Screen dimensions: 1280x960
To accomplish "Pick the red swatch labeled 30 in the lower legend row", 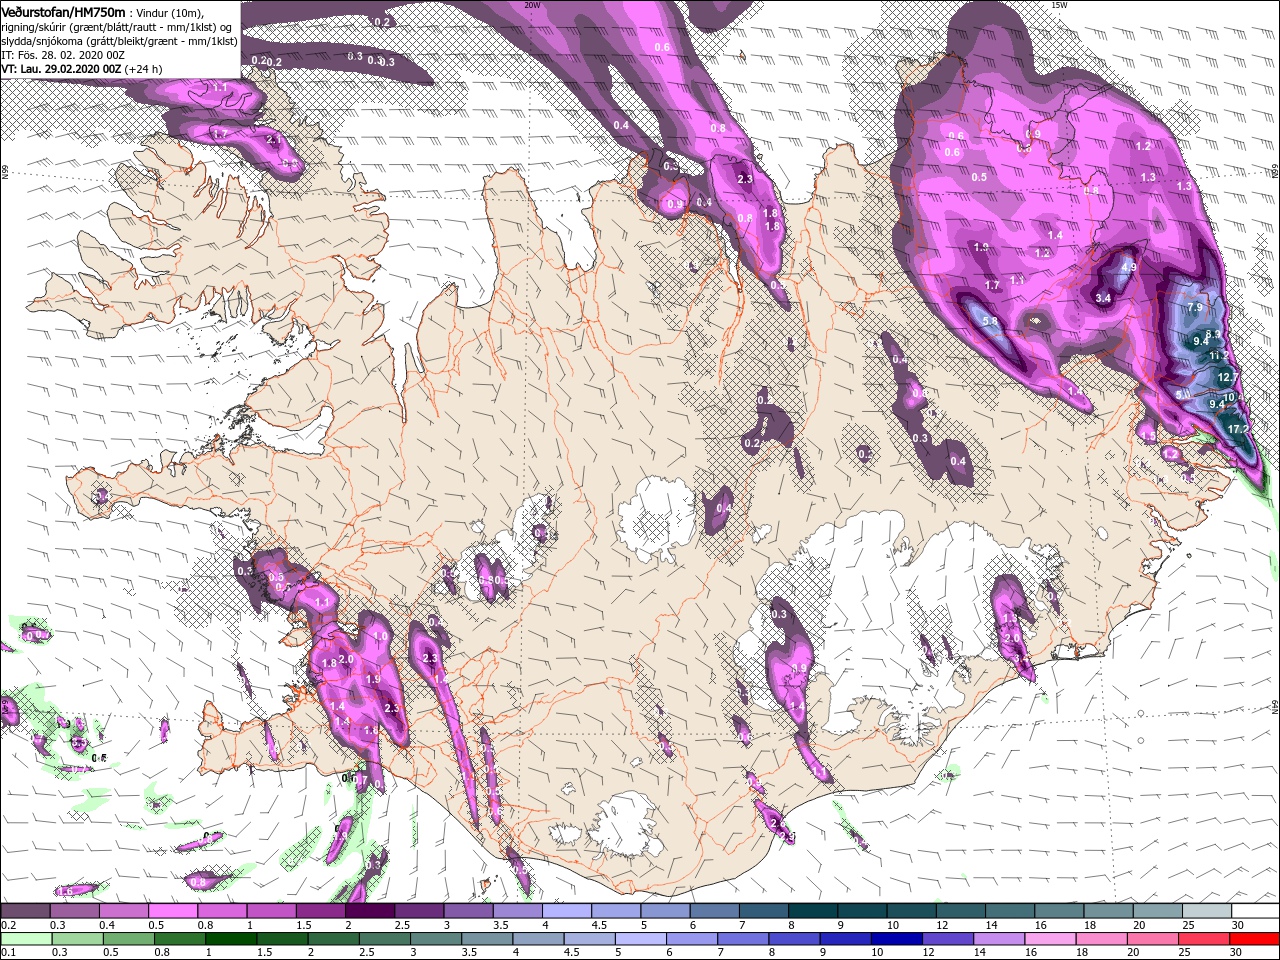I will tap(1254, 939).
